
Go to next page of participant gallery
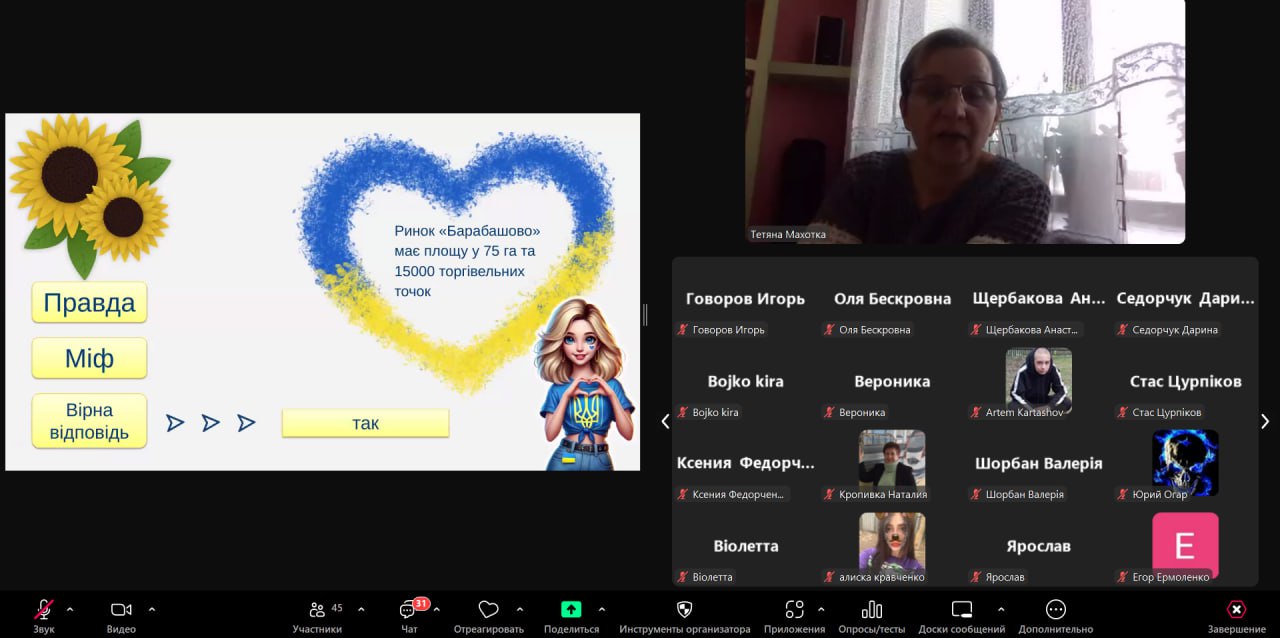[x=1265, y=421]
